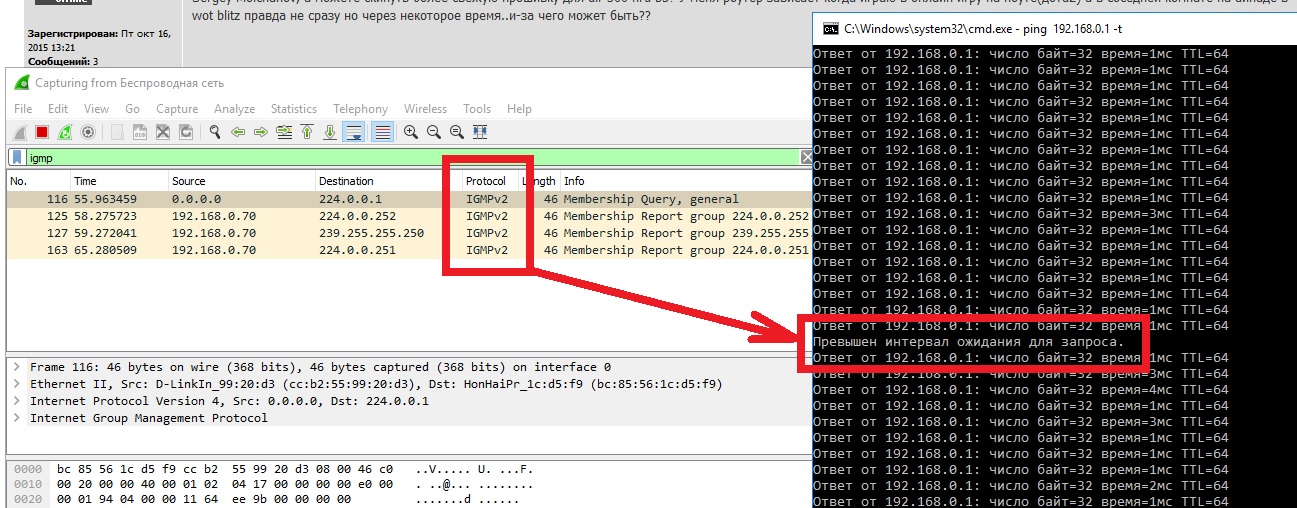This screenshot has width=1297, height=508.
Task: Expand Internet Group Management Protocol section
Action: [16, 418]
